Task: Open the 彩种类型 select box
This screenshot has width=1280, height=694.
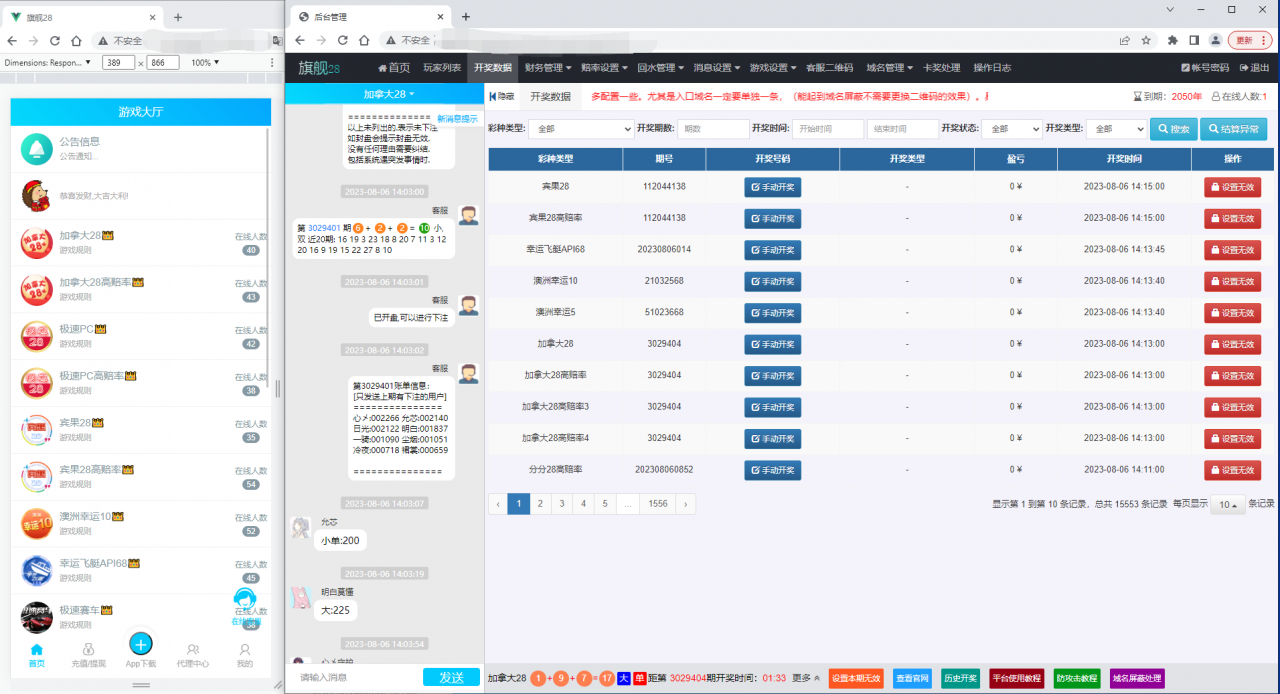Action: pos(581,129)
